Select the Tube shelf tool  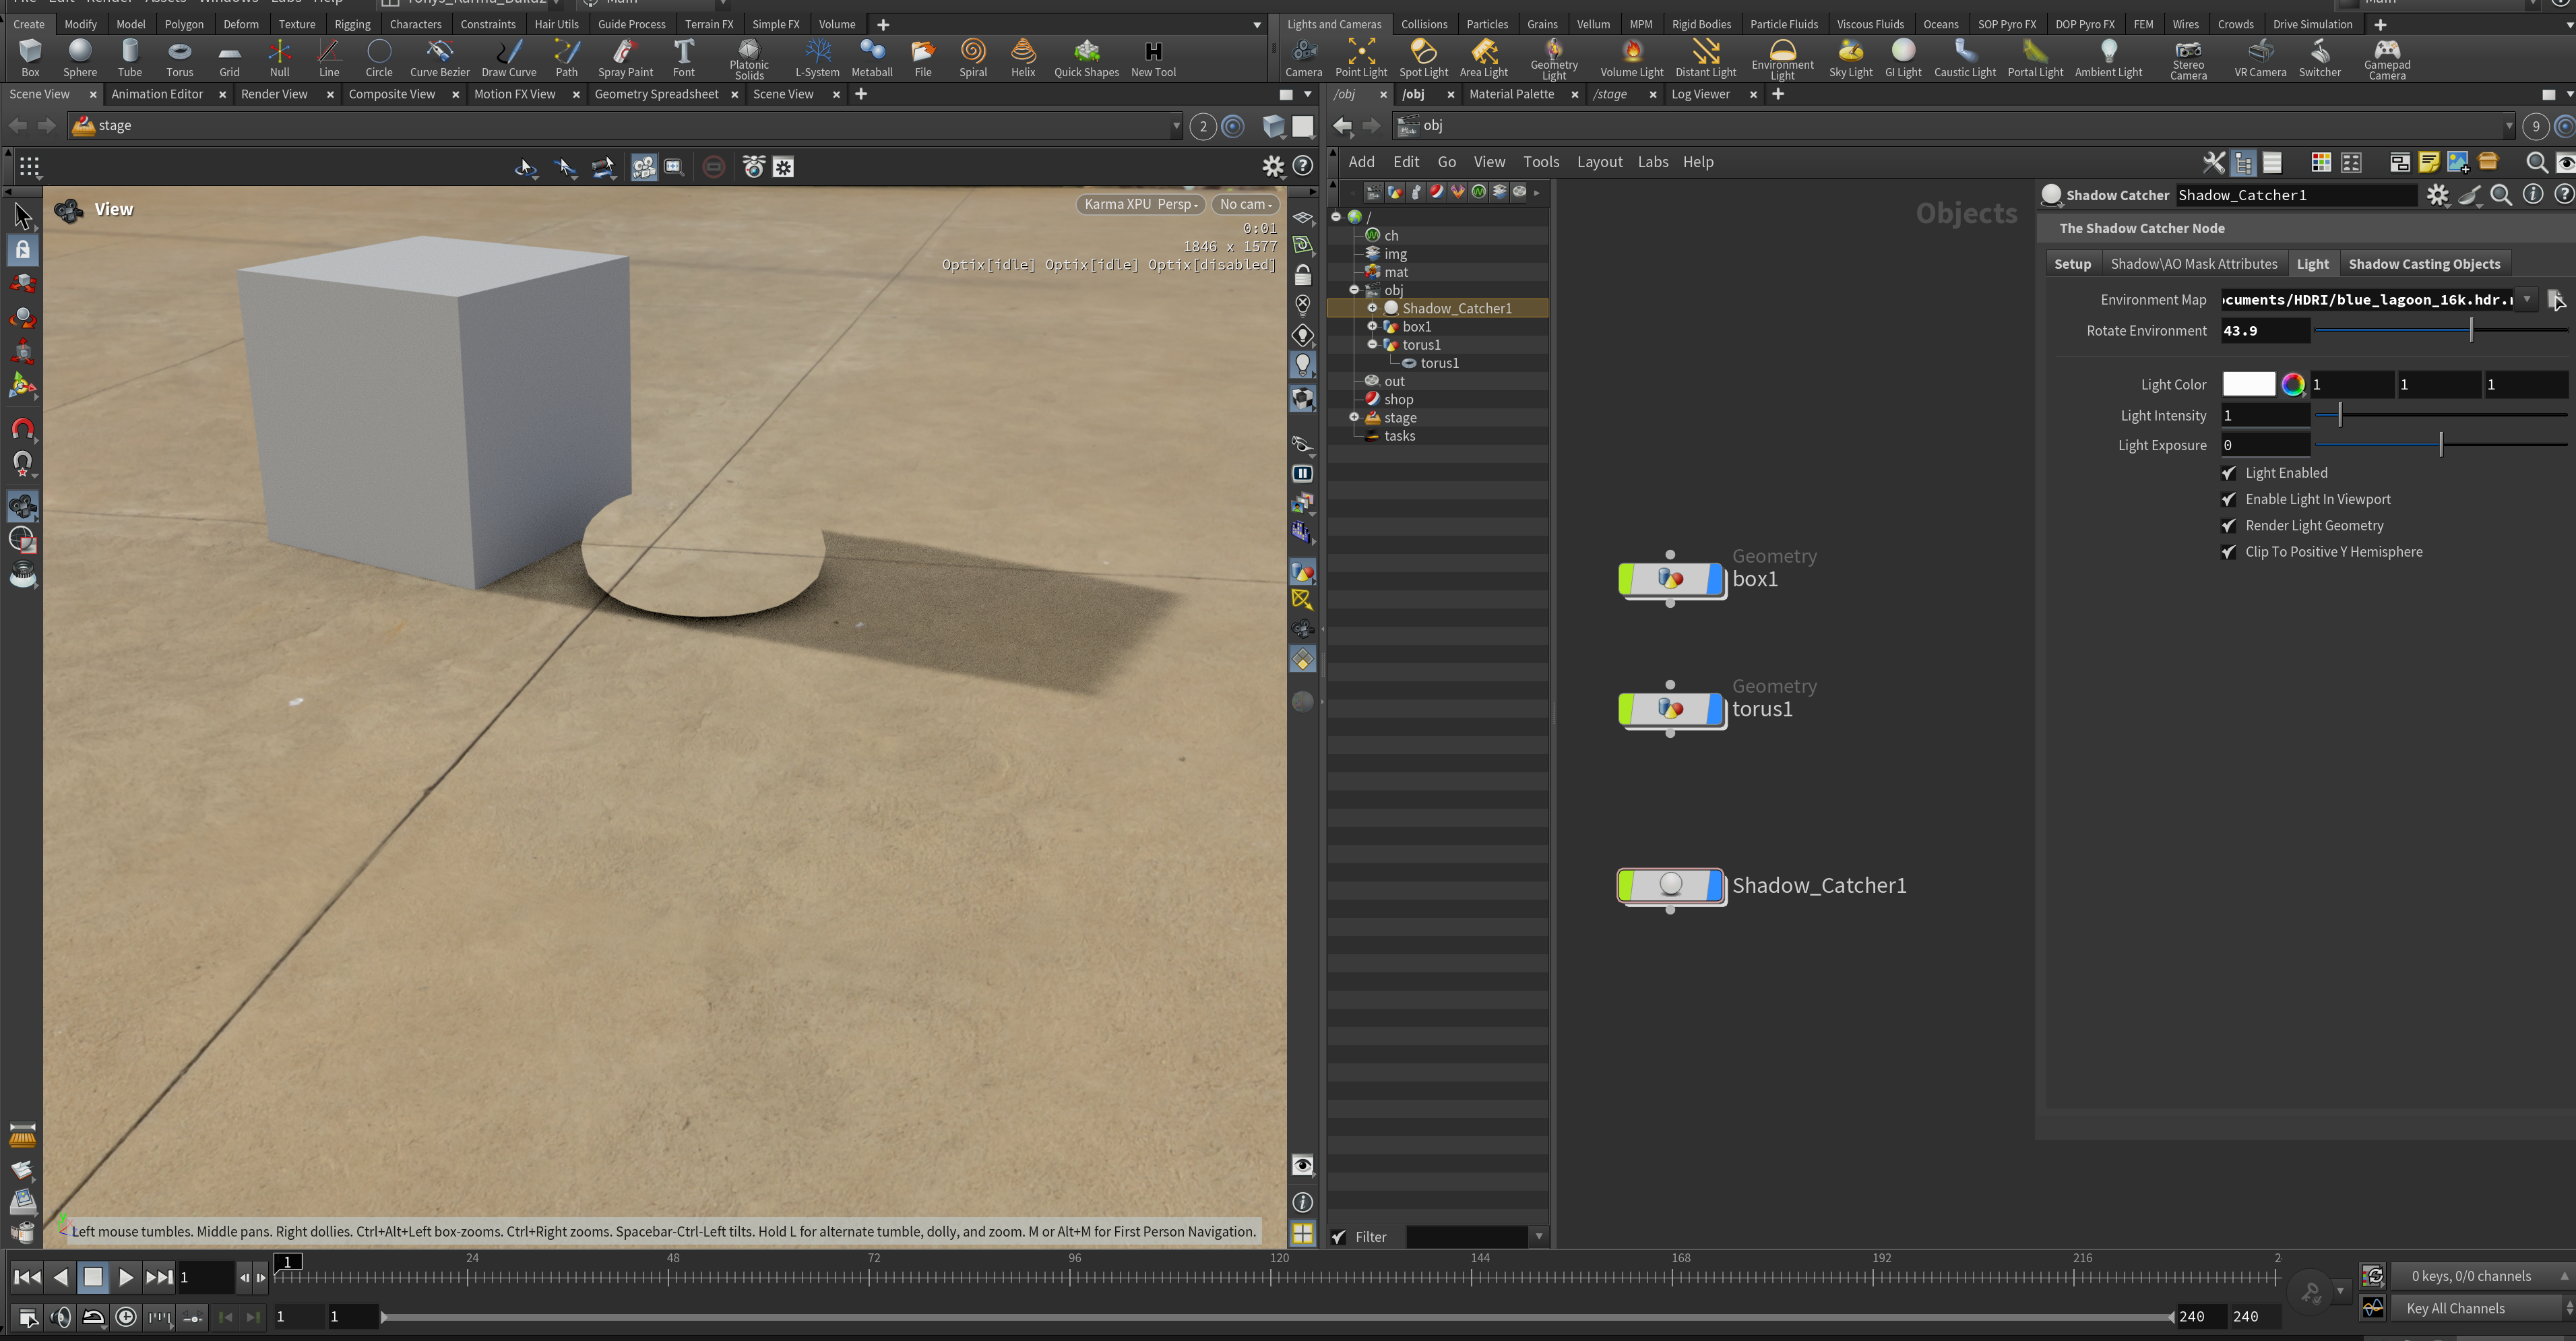[130, 58]
